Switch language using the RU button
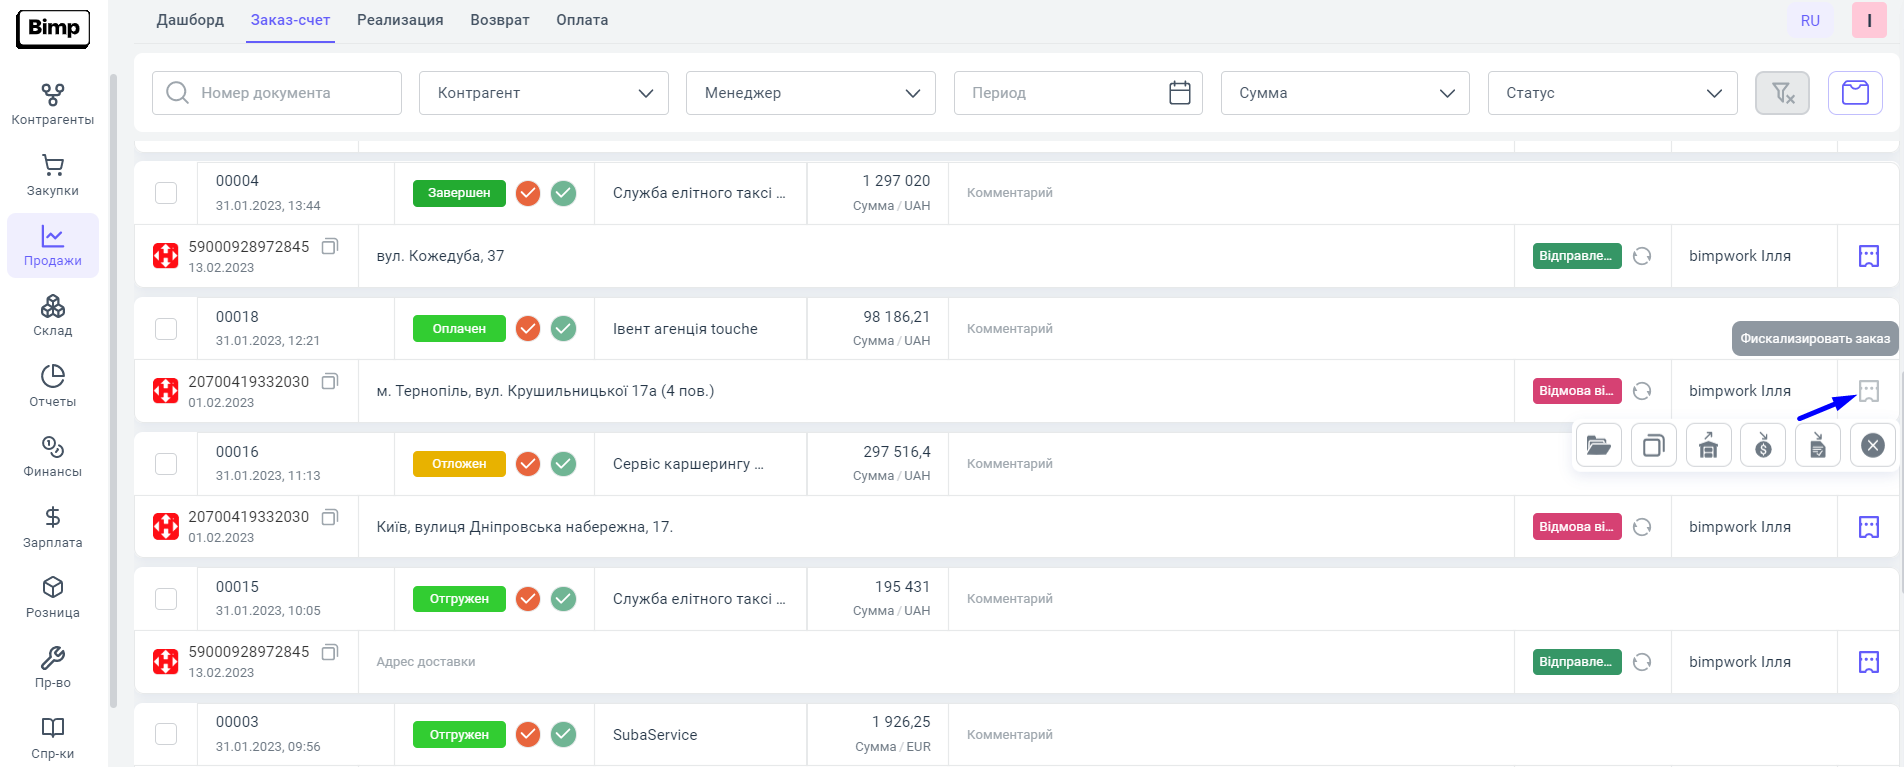Viewport: 1904px width, 767px height. pyautogui.click(x=1810, y=20)
